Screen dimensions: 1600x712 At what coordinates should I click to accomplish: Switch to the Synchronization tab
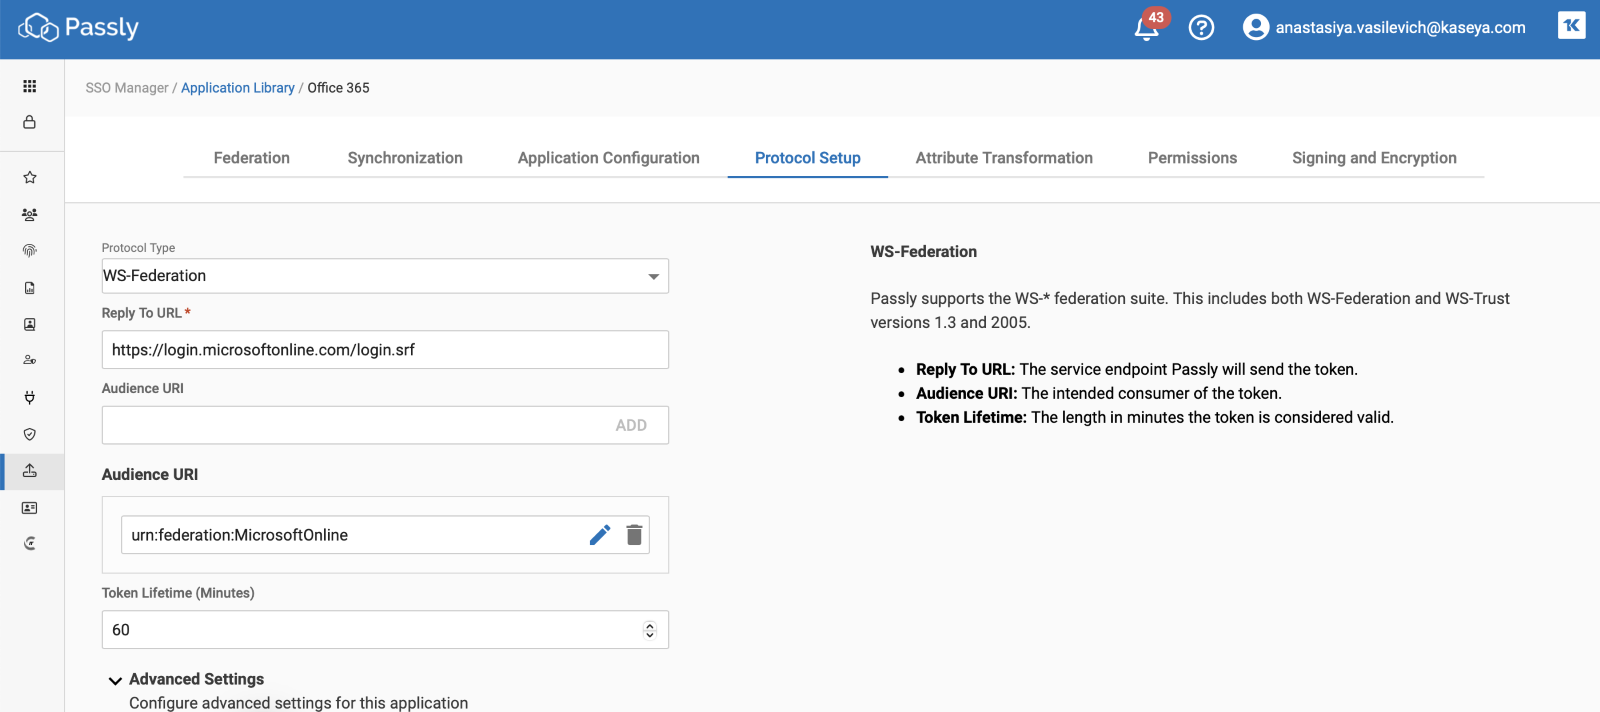point(405,158)
